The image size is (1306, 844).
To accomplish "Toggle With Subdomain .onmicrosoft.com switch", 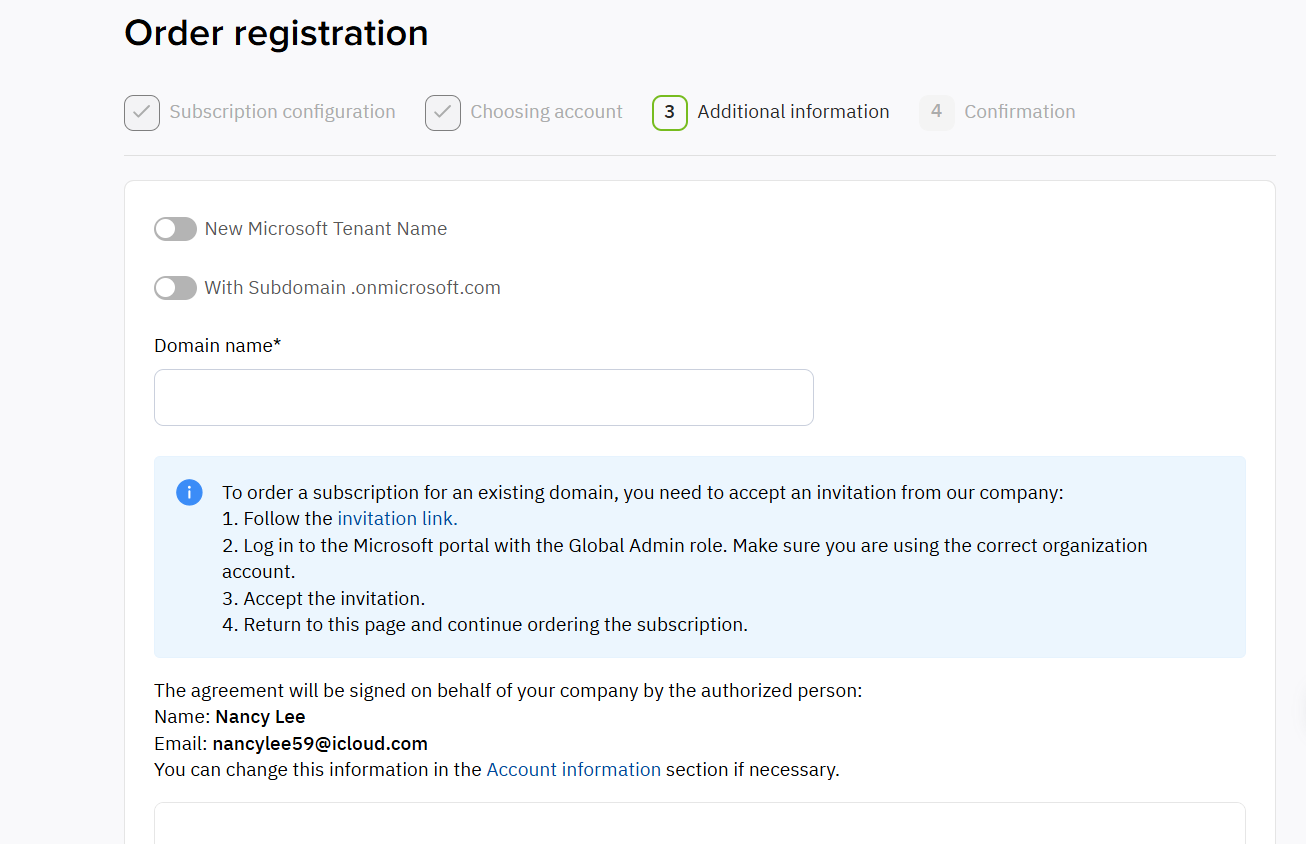I will pyautogui.click(x=175, y=288).
